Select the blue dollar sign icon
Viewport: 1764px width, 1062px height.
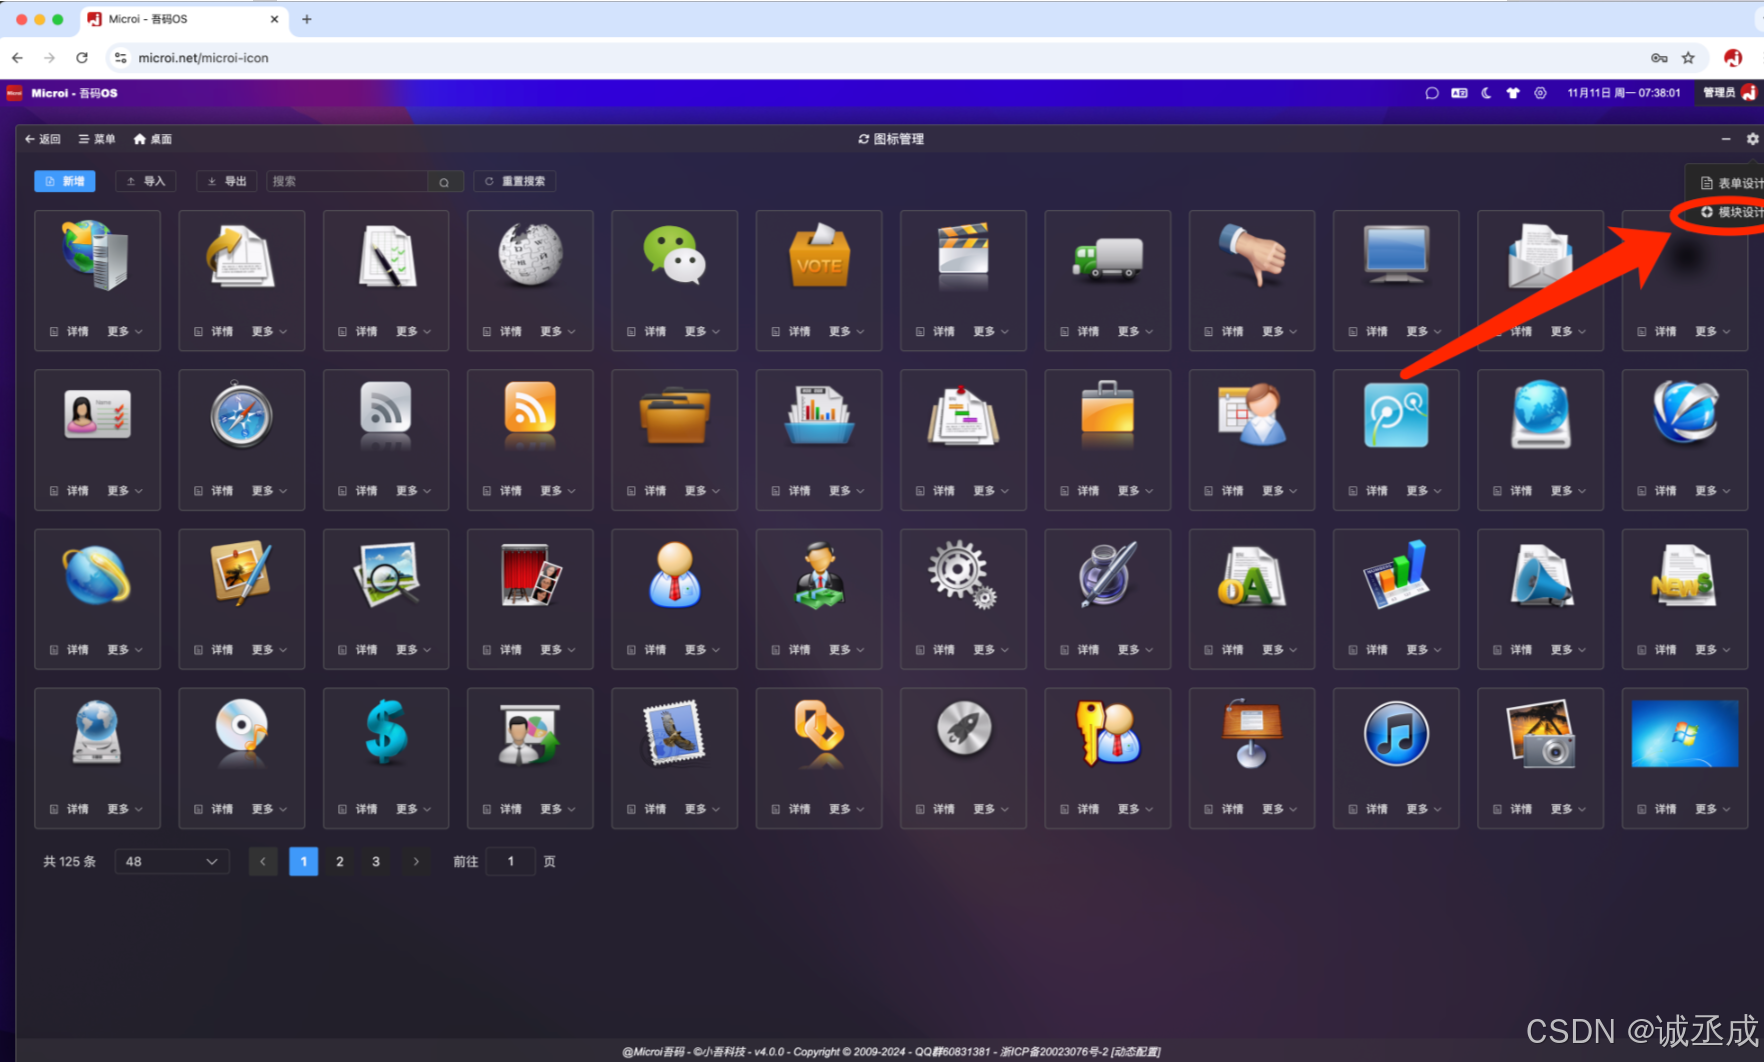[x=386, y=732]
